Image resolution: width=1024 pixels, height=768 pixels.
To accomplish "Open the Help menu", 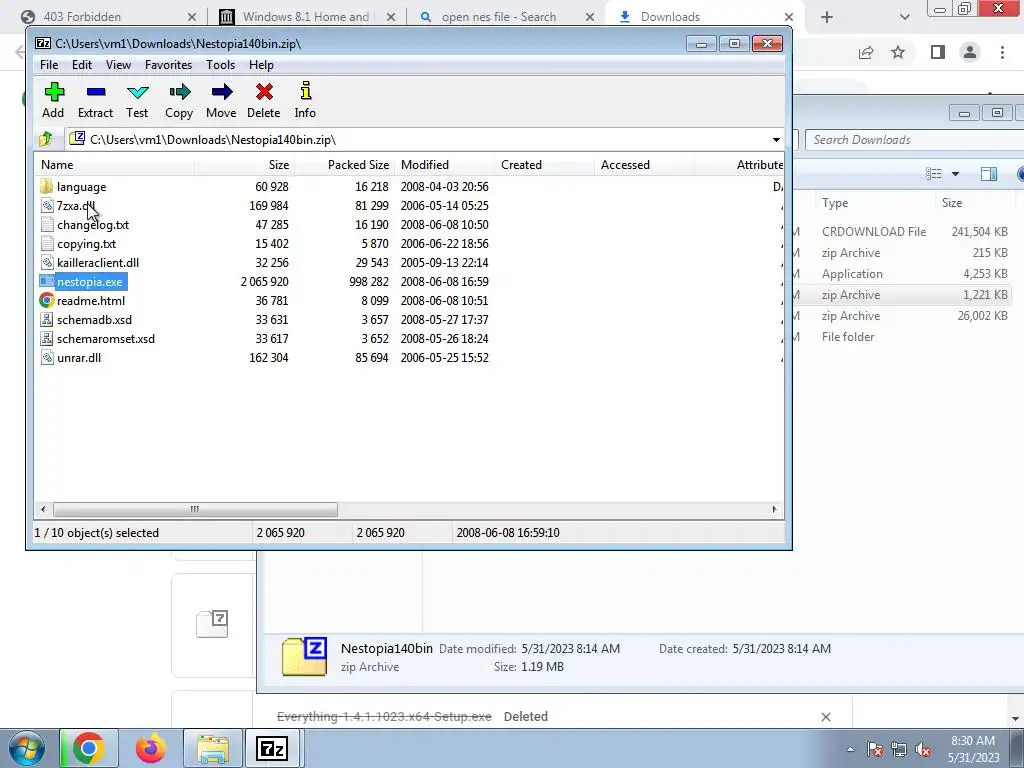I will 261,65.
